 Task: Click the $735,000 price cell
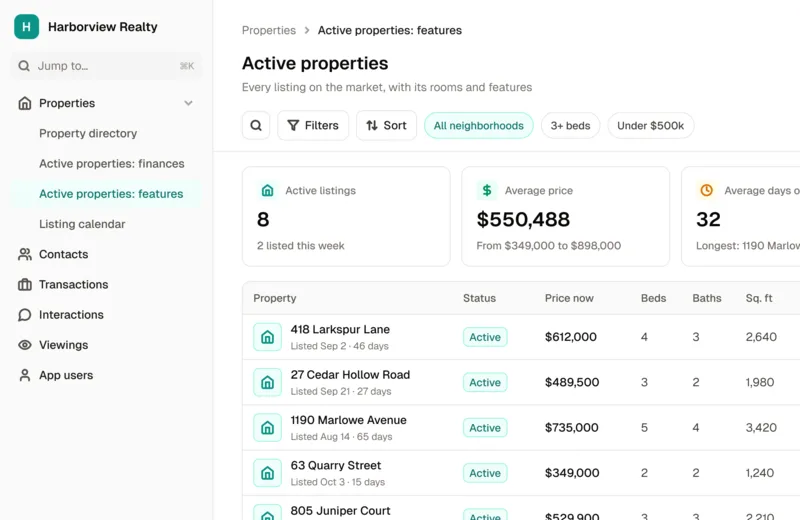(x=571, y=428)
